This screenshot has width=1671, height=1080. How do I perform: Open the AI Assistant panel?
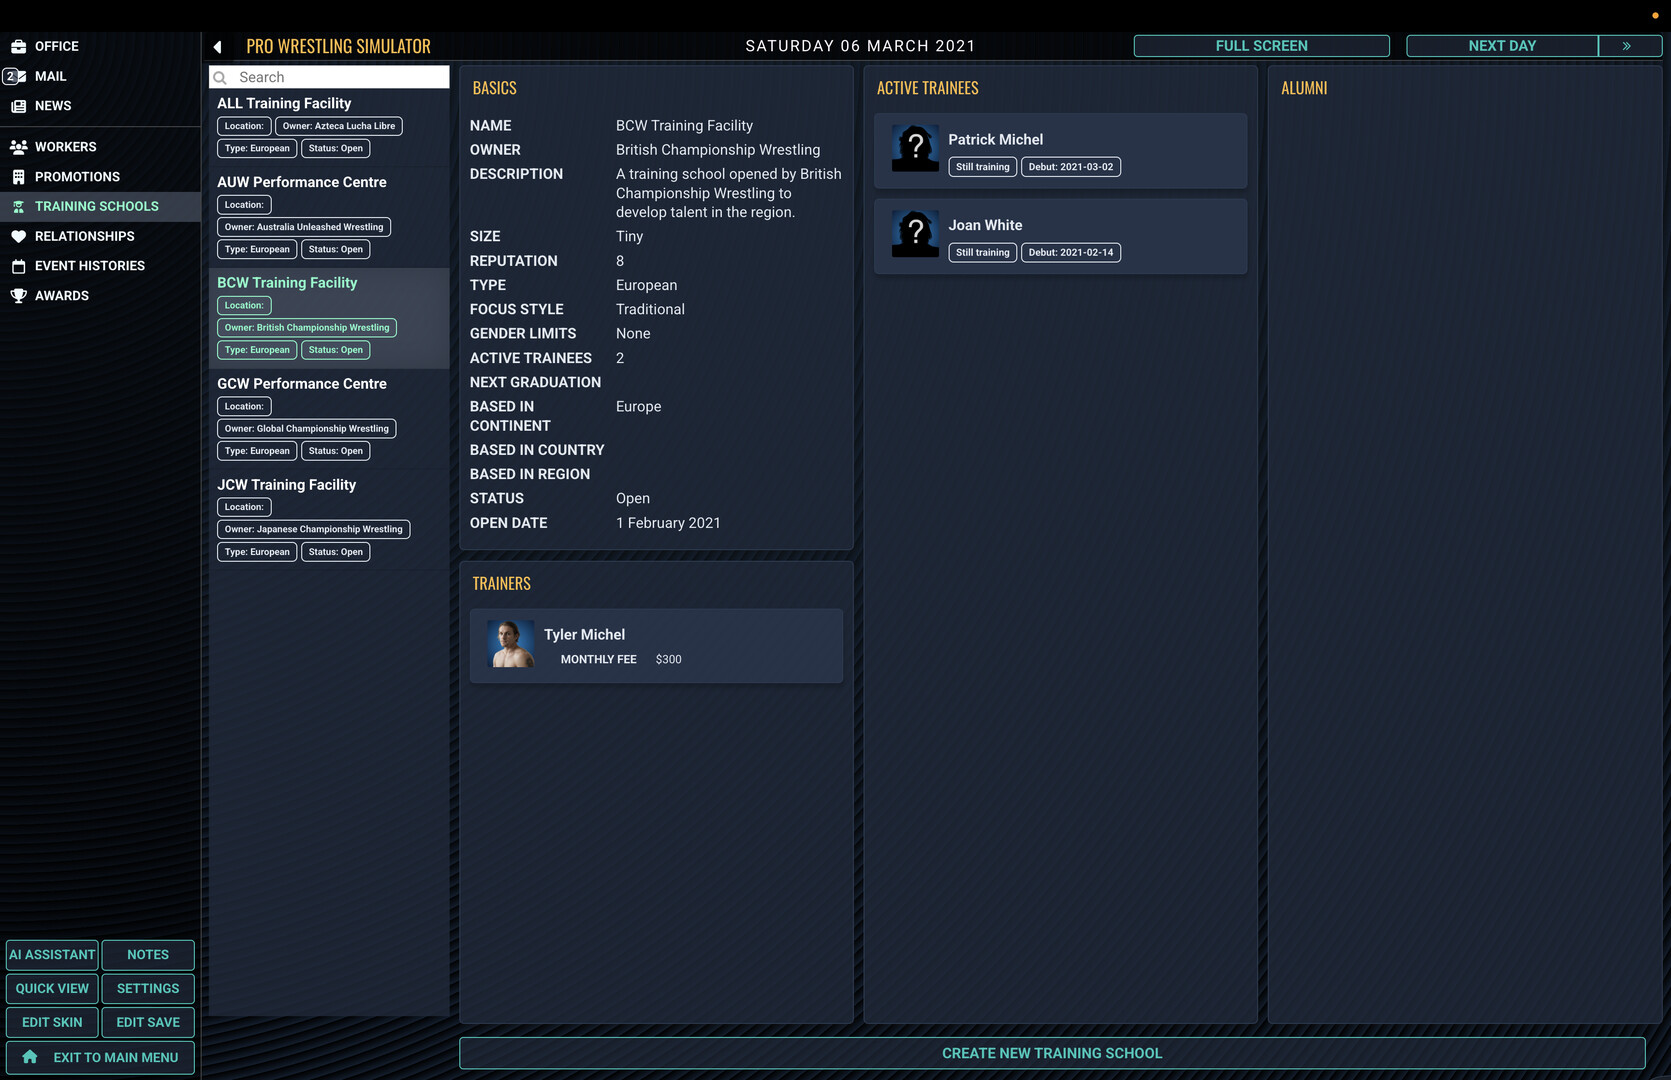[x=52, y=955]
